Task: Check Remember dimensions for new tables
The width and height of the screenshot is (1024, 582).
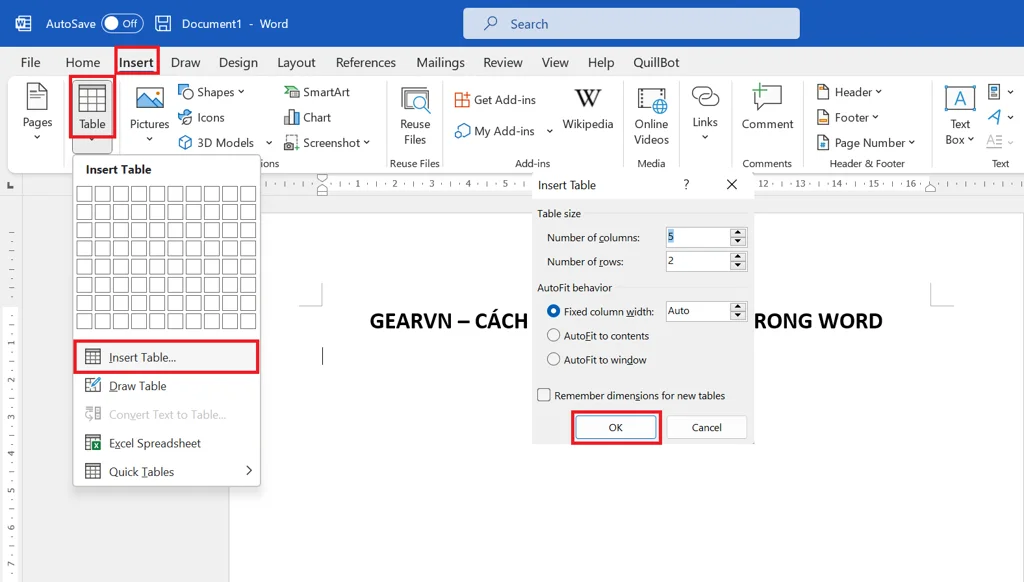Action: pyautogui.click(x=544, y=395)
